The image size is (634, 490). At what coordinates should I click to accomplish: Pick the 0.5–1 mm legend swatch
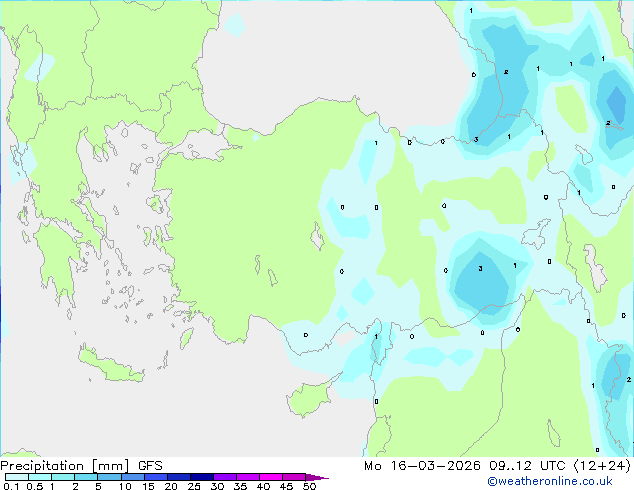[40, 477]
